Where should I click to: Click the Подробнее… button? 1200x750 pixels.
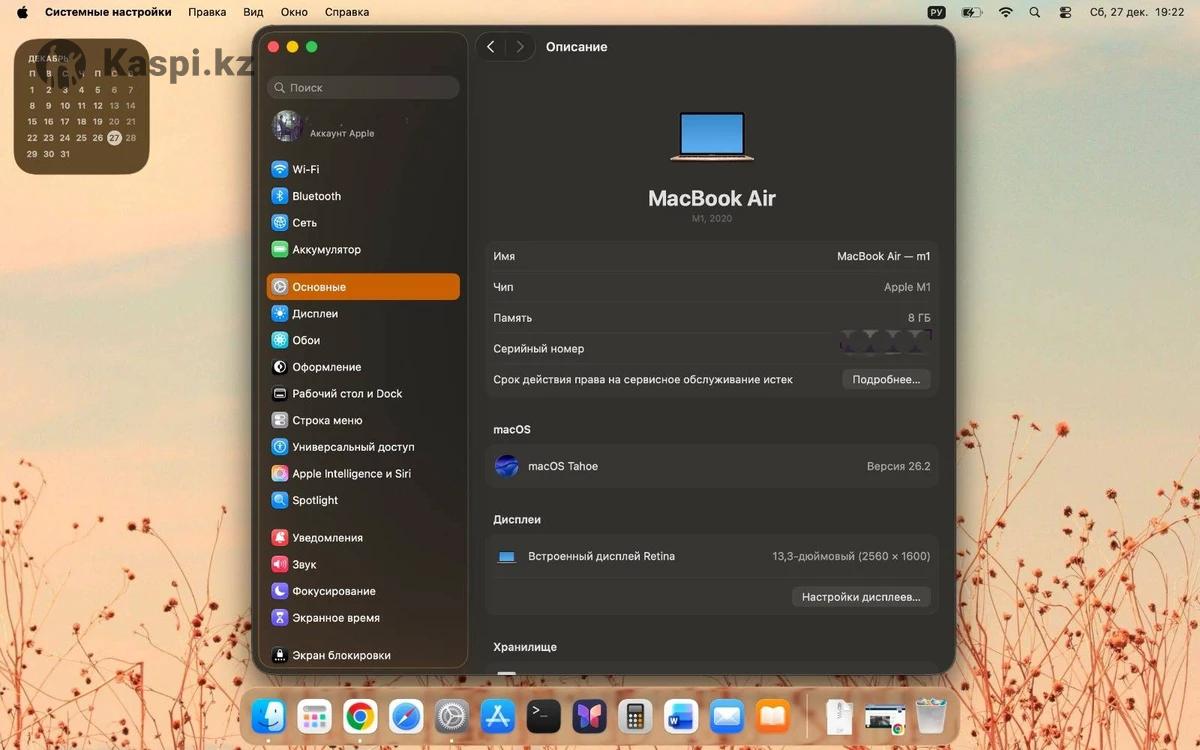tap(886, 380)
